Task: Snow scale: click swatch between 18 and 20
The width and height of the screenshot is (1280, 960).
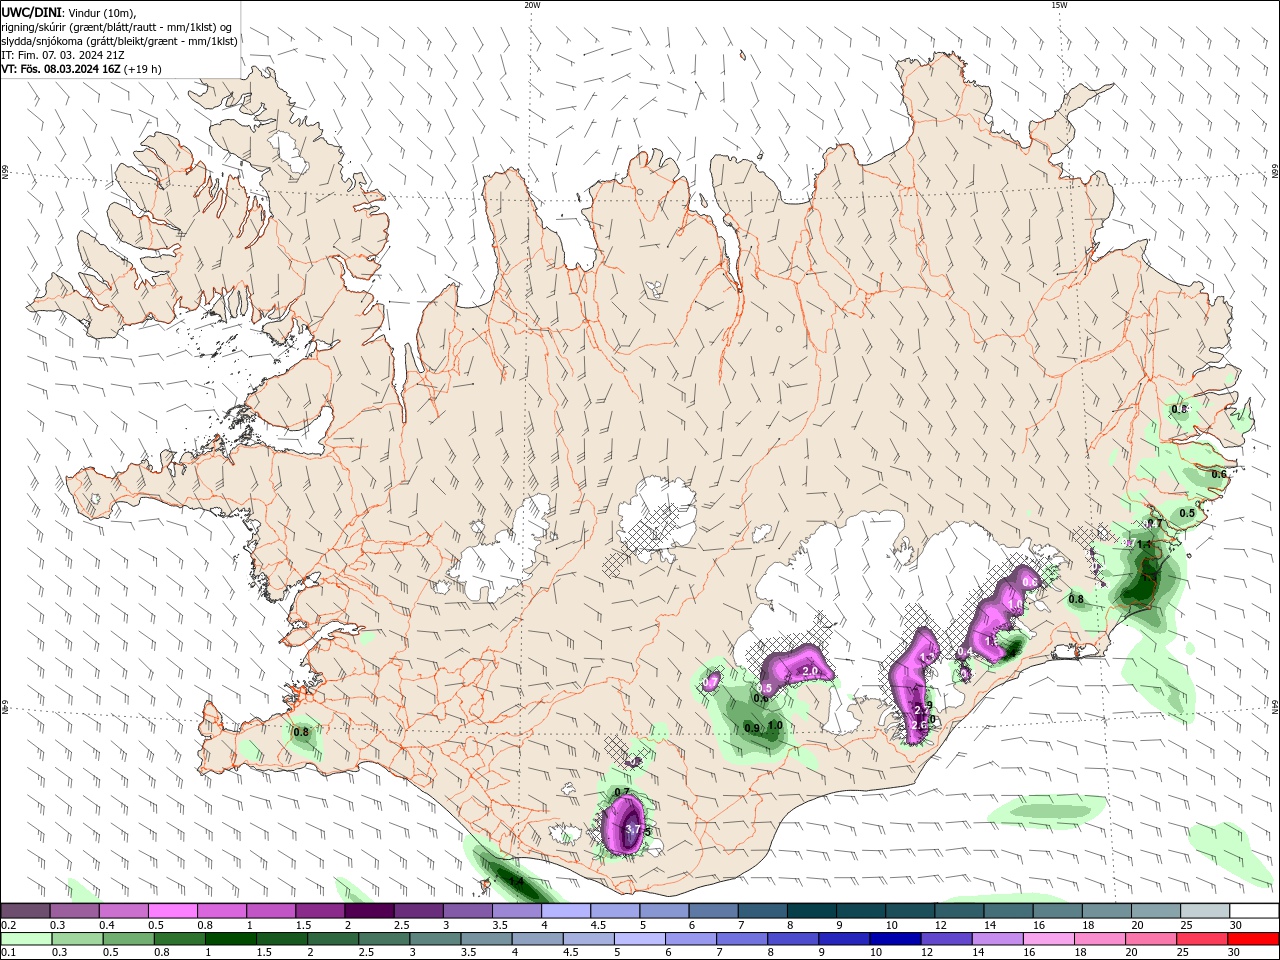Action: click(1106, 910)
